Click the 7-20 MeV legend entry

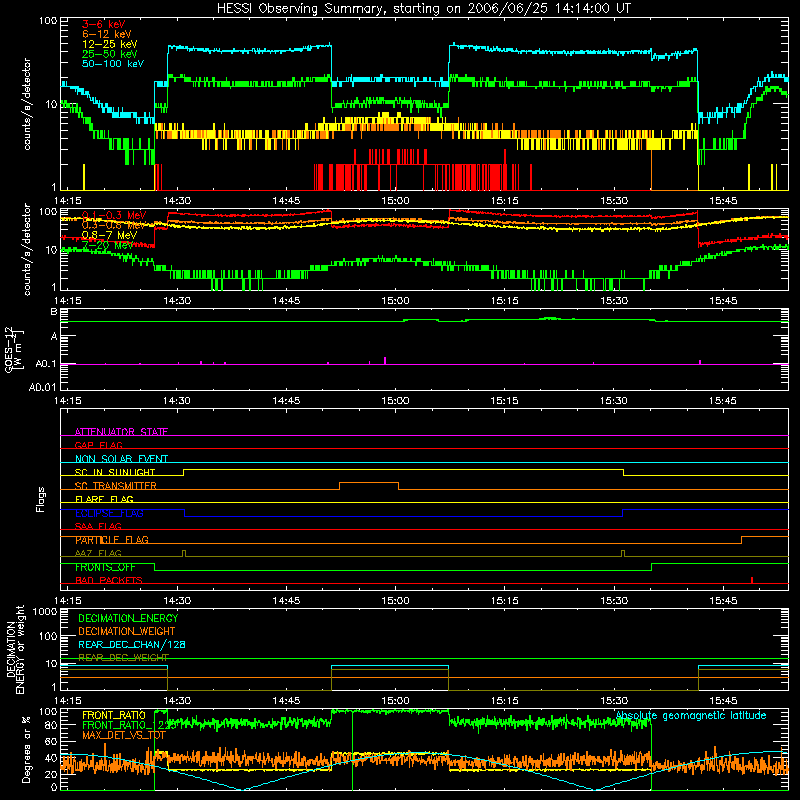pyautogui.click(x=107, y=245)
